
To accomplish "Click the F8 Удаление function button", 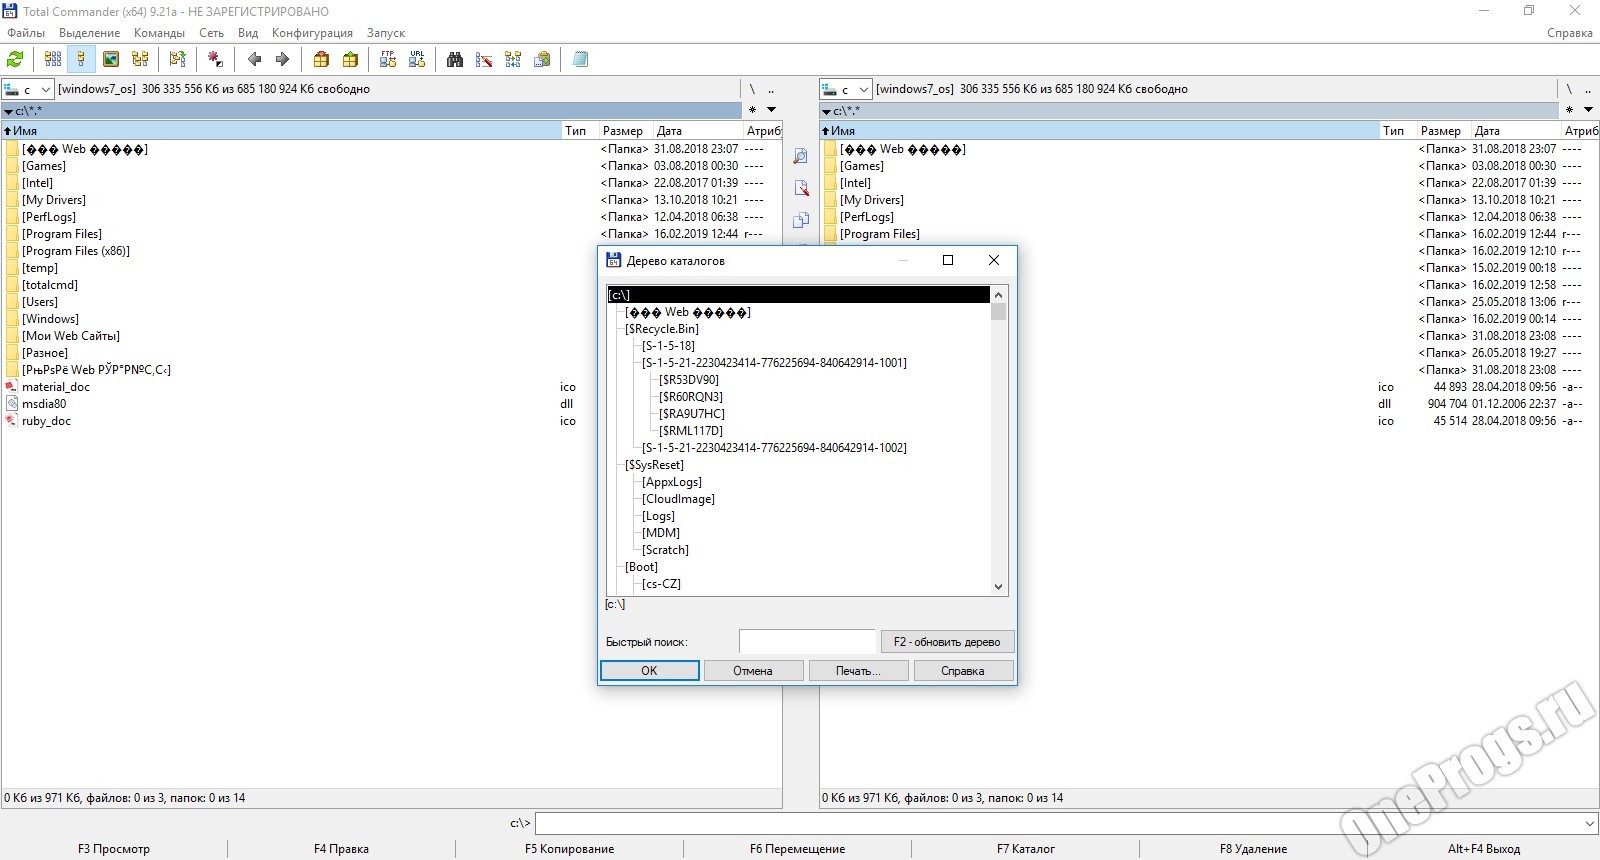I will click(x=1253, y=849).
